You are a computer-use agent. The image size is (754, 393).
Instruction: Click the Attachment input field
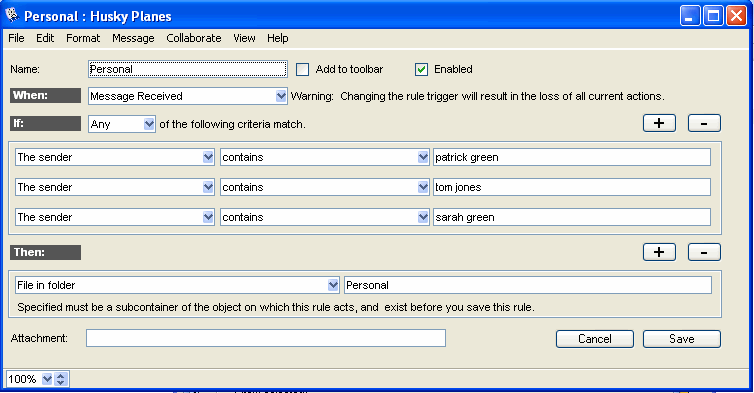pyautogui.click(x=266, y=338)
